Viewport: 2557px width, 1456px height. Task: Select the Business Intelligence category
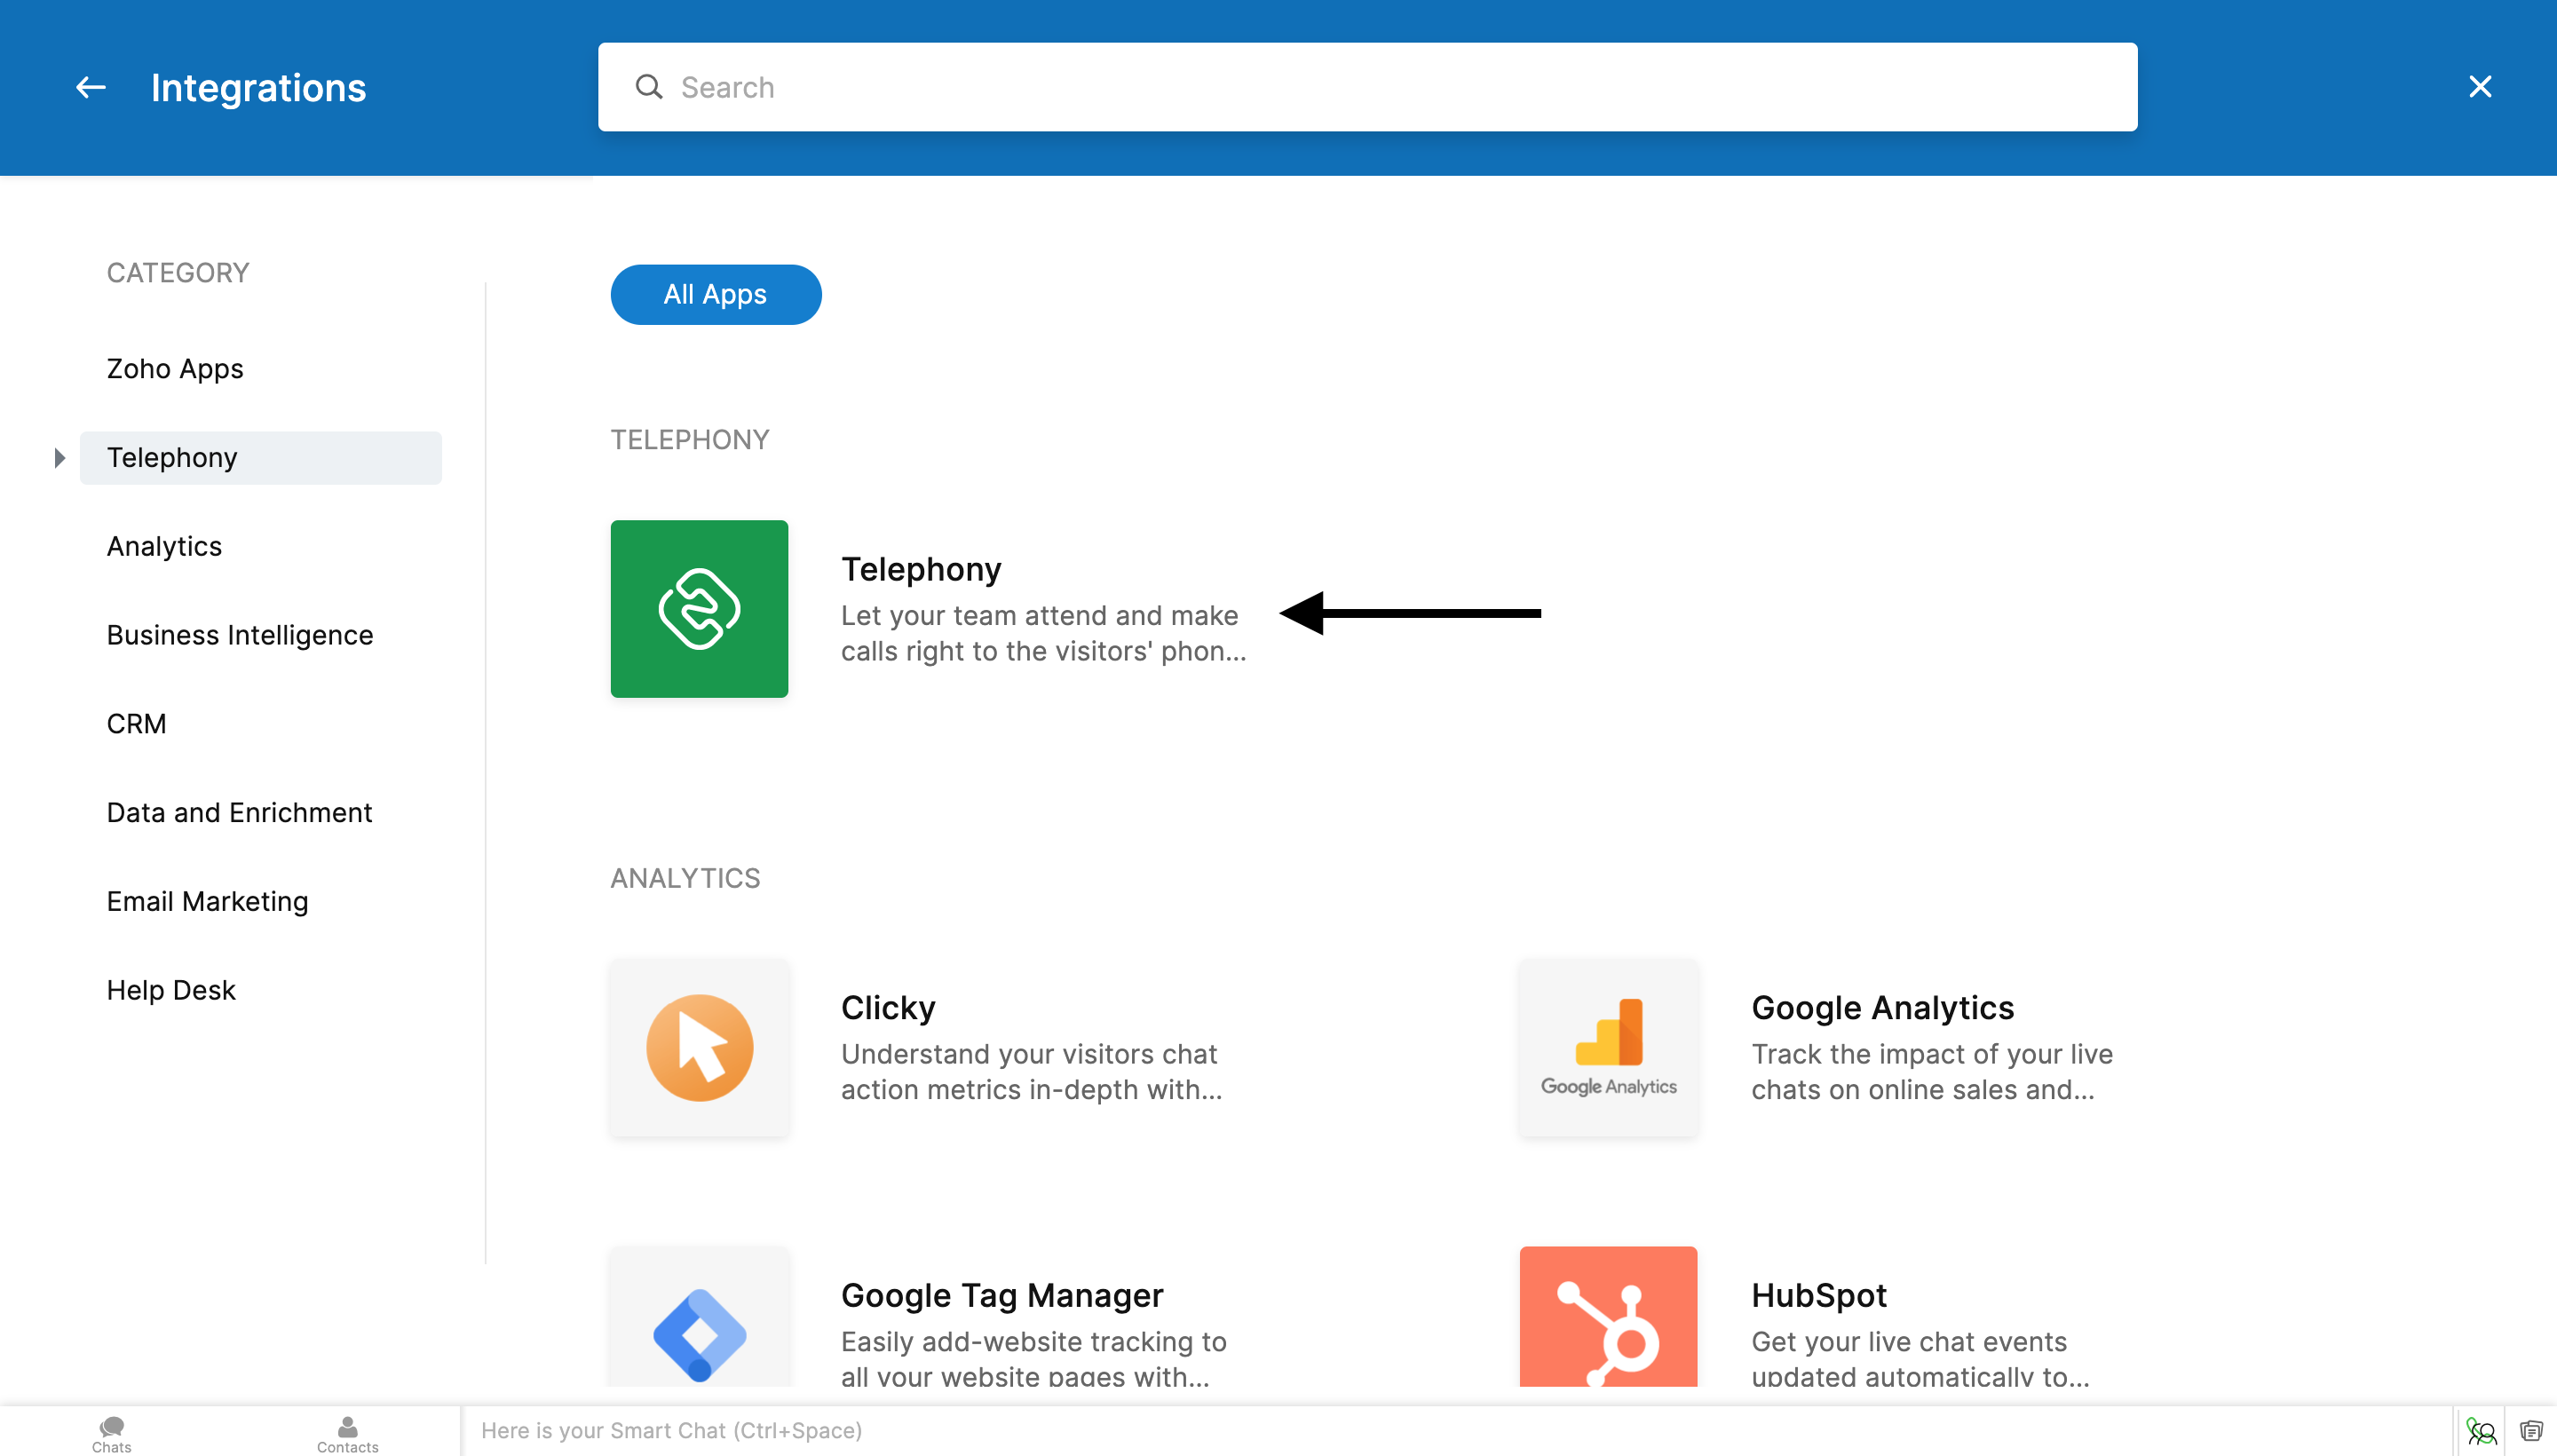pos(240,635)
